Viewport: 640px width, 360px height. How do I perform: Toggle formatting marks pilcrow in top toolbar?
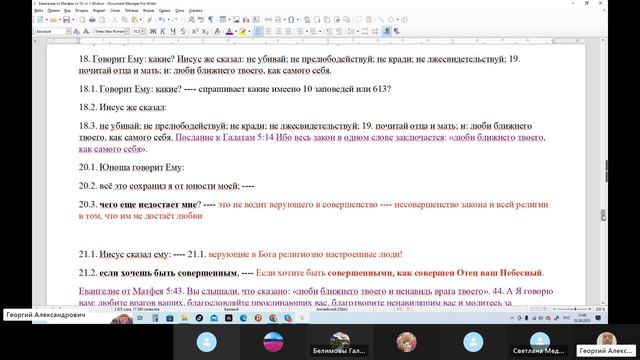click(x=211, y=20)
